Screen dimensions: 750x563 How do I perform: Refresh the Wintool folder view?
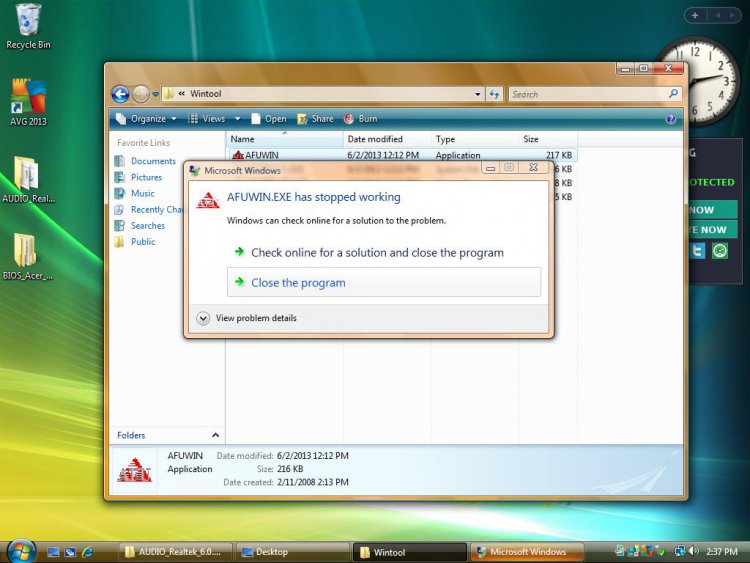point(494,94)
